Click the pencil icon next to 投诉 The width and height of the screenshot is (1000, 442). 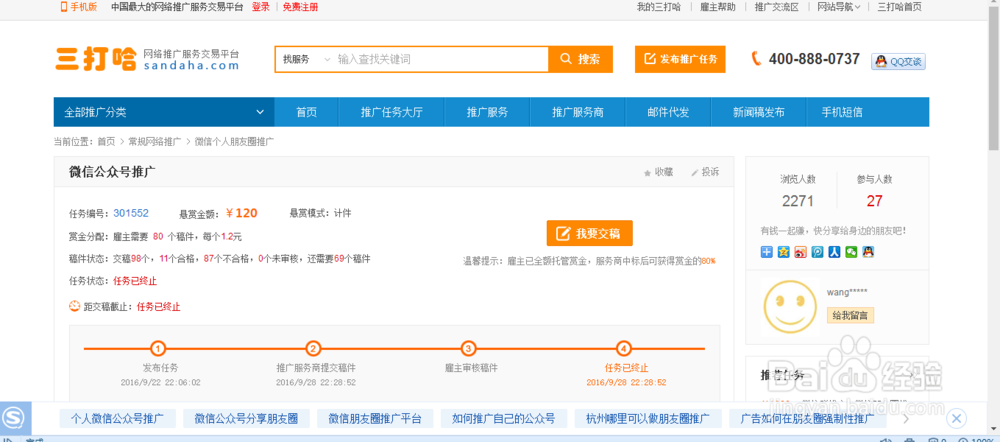coord(695,172)
